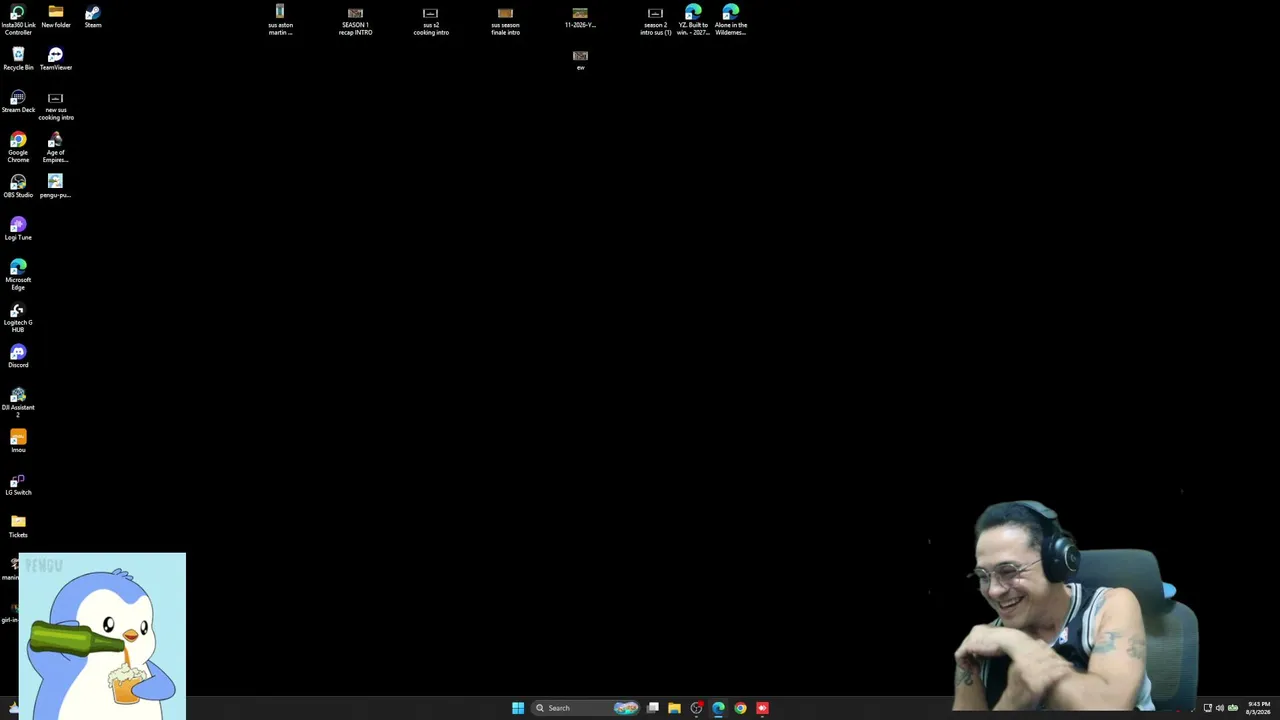Open the 'Alone in the Wilderness' Edge shortcut
The image size is (1280, 720).
click(x=731, y=20)
